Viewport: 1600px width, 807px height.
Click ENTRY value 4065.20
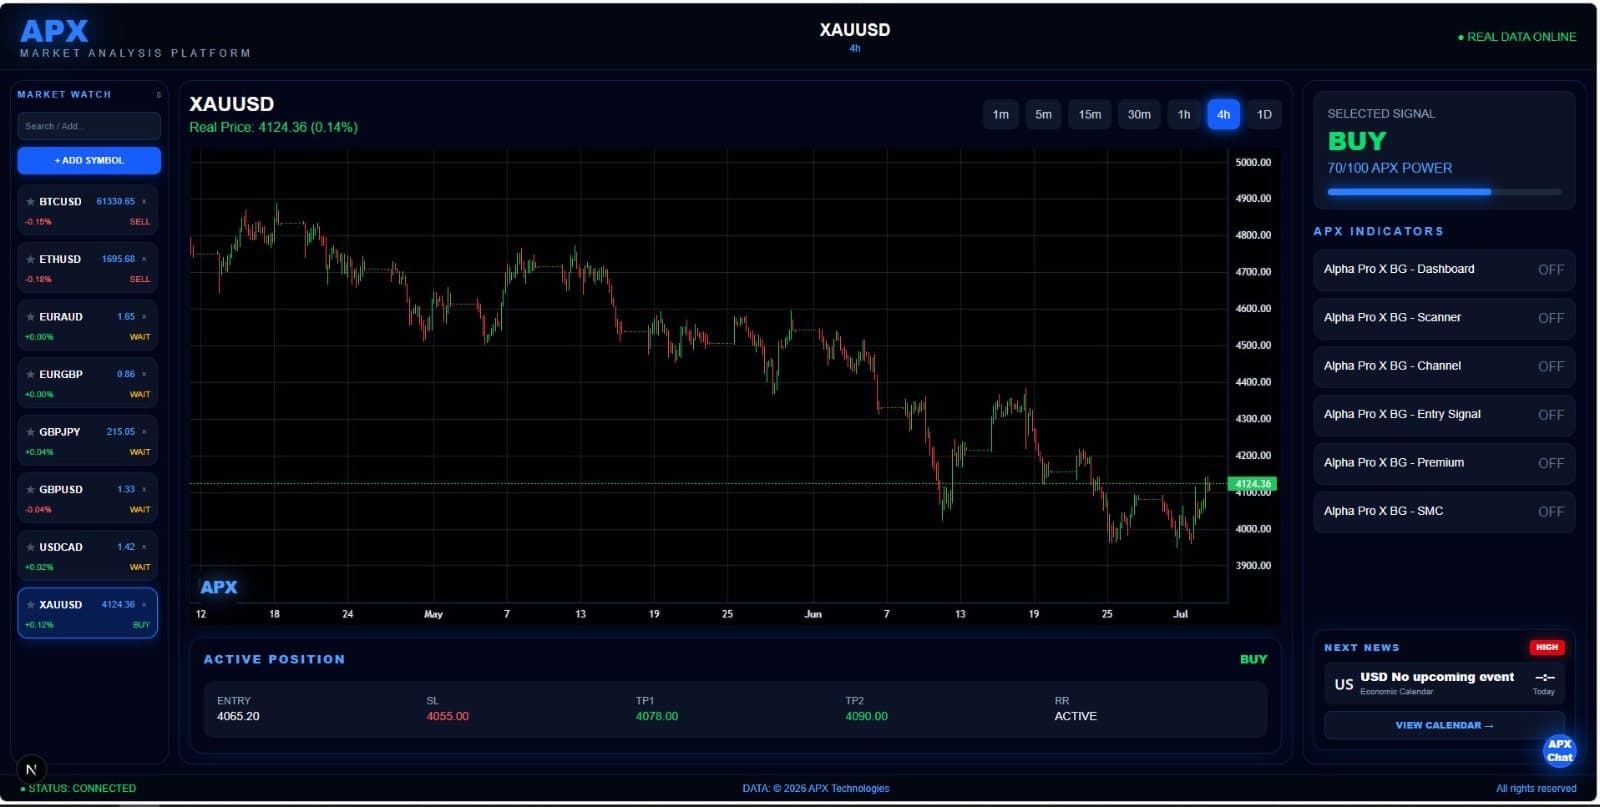[x=238, y=717]
